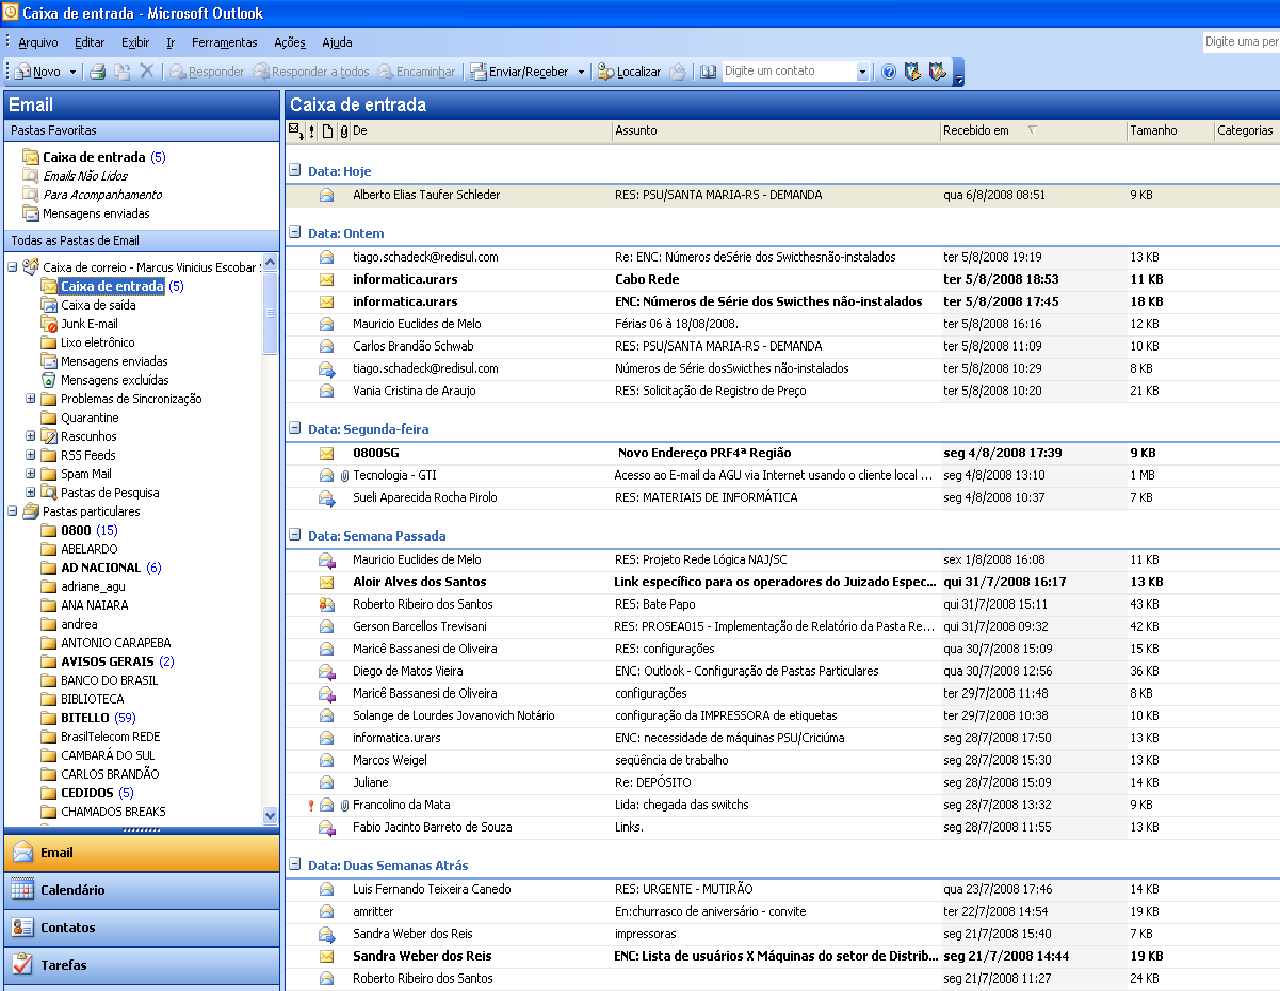Image resolution: width=1280 pixels, height=991 pixels.
Task: Click Responder in the toolbar
Action: point(207,72)
